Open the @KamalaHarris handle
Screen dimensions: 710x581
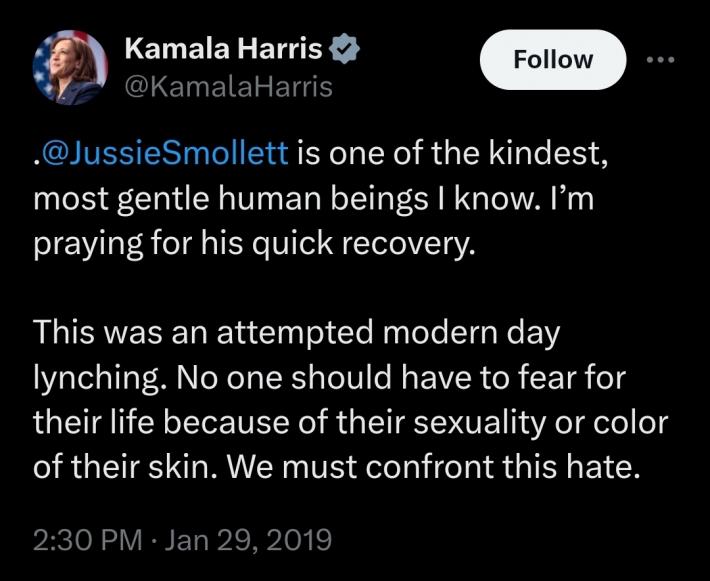pos(229,86)
